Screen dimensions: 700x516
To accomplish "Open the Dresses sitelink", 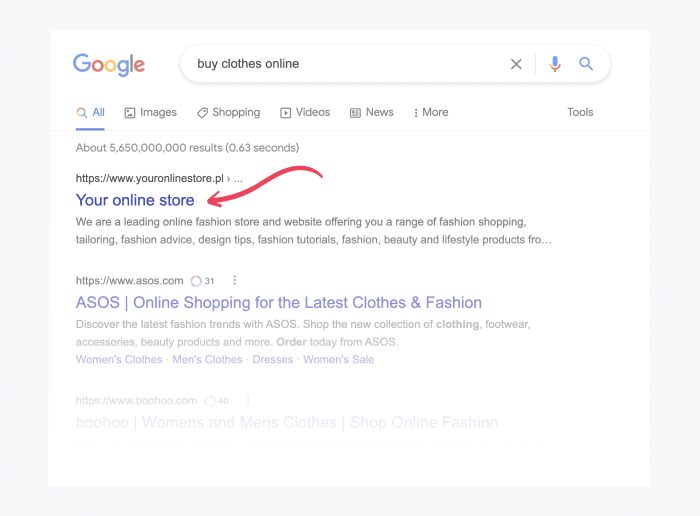I will click(x=273, y=359).
